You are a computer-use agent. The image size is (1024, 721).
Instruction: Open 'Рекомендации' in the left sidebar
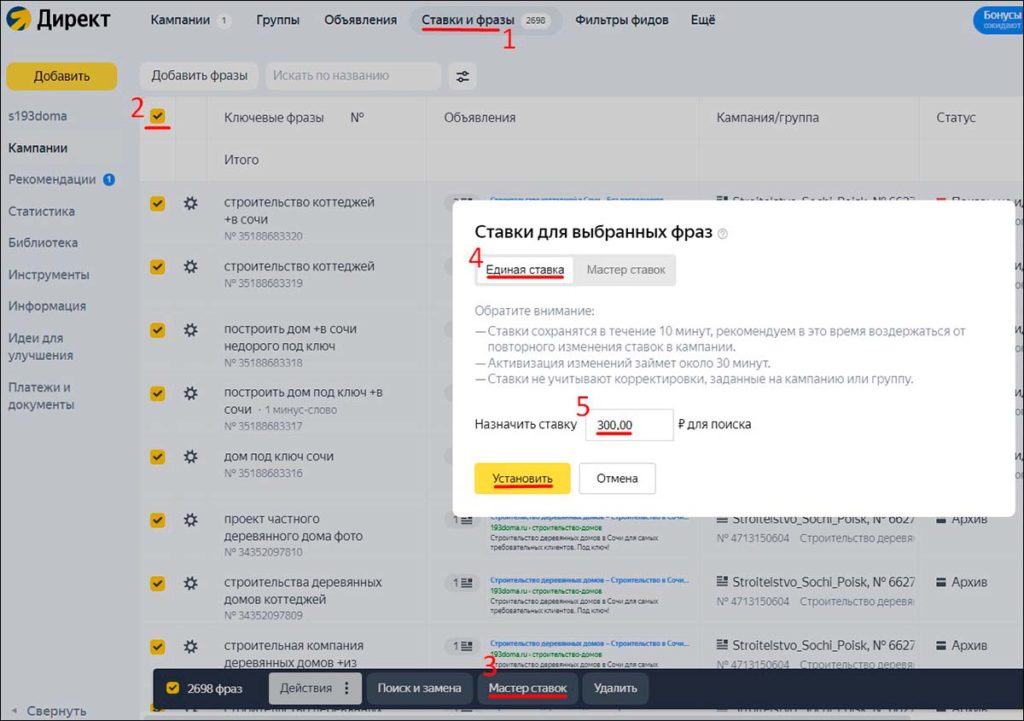point(52,180)
